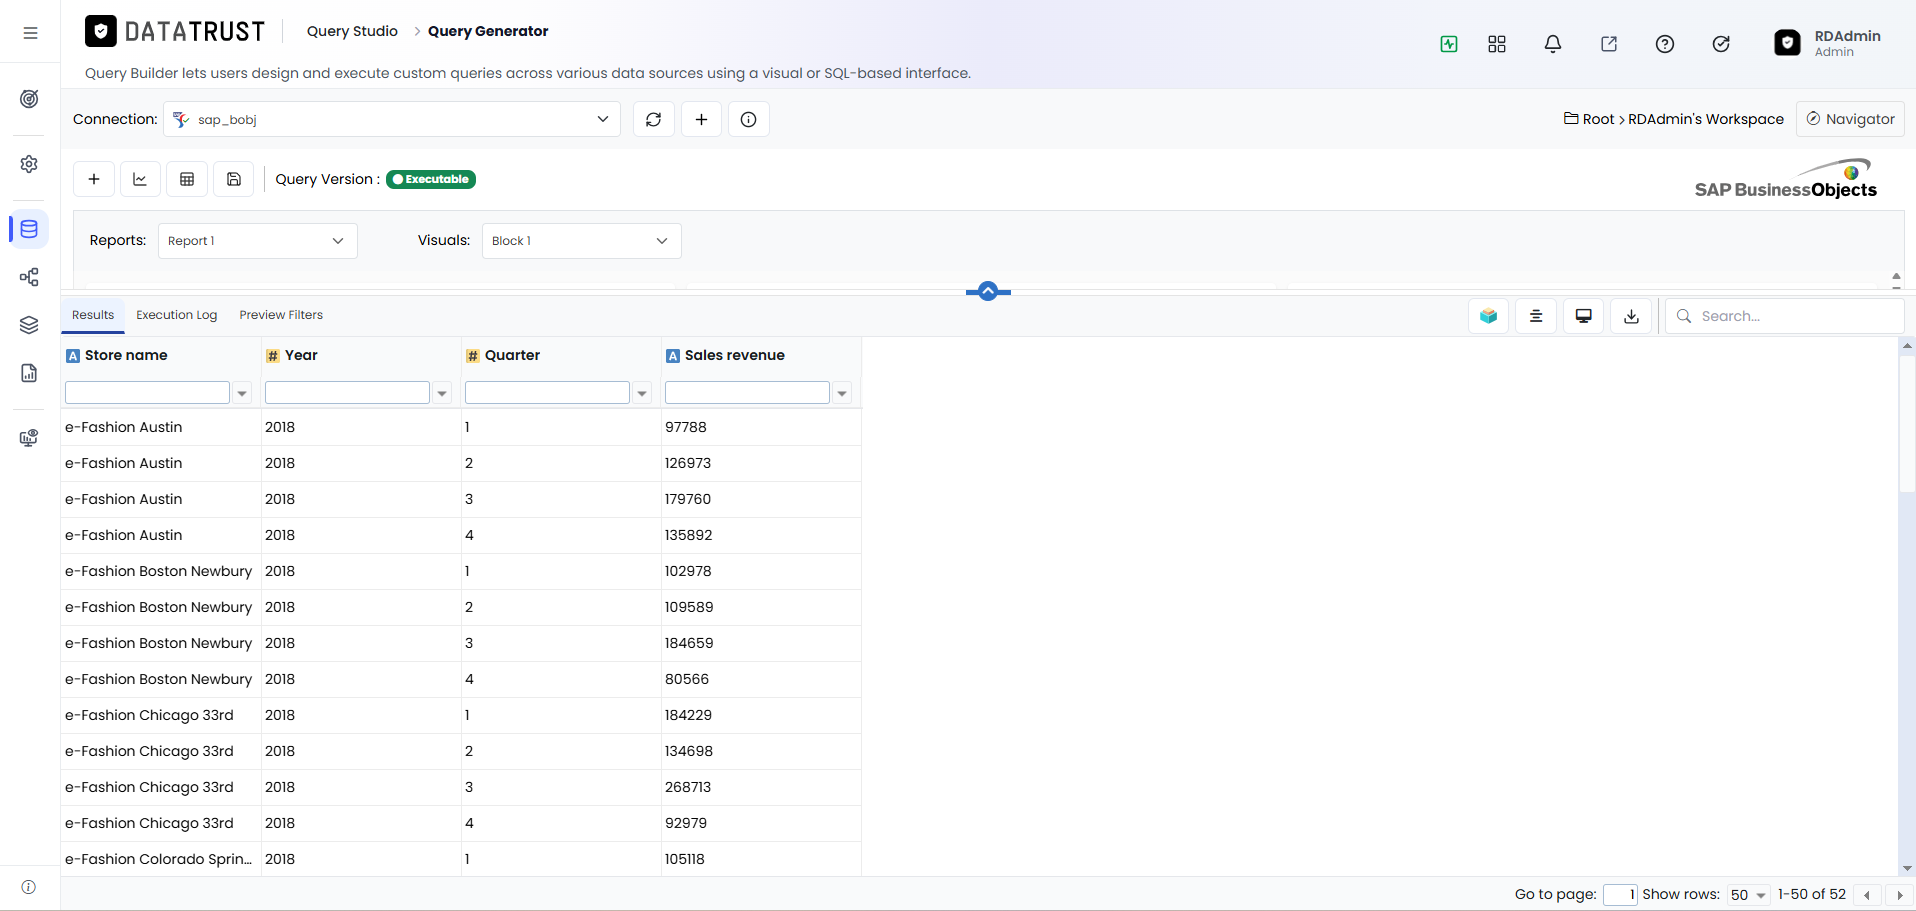Switch to the Preview Filters tab

click(x=281, y=315)
